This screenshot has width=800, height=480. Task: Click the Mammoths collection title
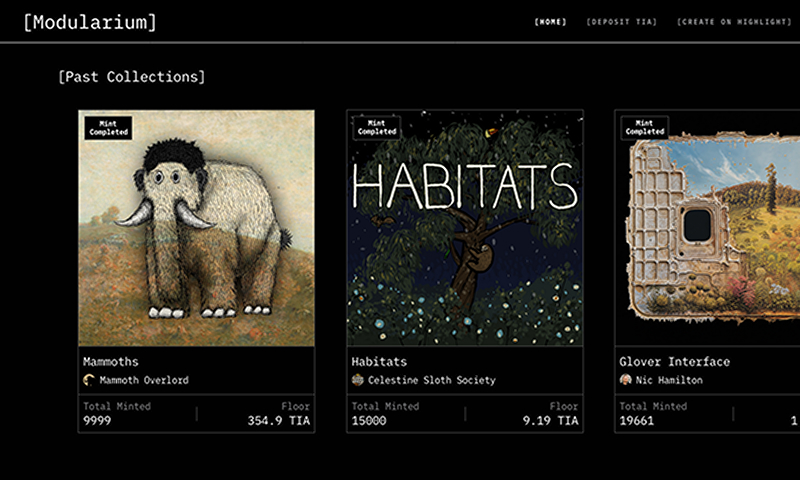click(x=111, y=362)
